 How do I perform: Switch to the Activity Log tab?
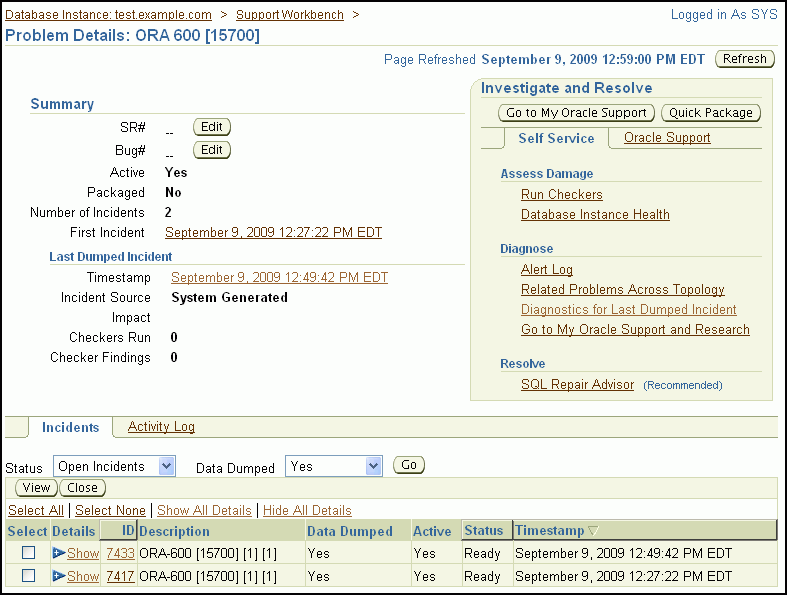pos(161,427)
